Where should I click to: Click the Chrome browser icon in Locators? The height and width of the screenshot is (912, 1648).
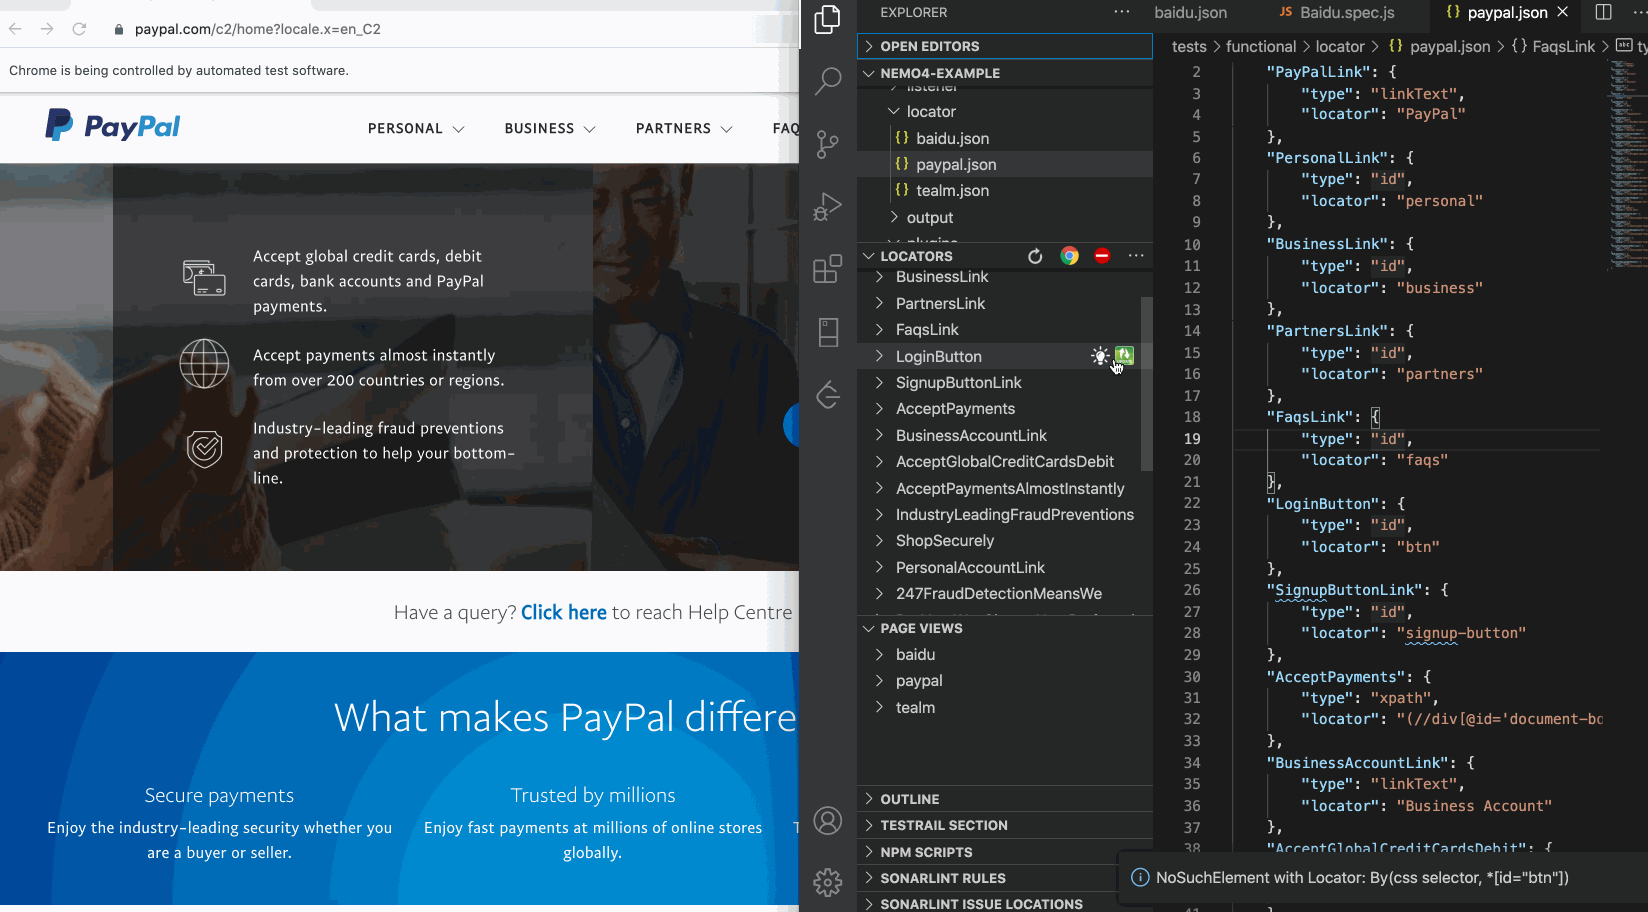1069,256
